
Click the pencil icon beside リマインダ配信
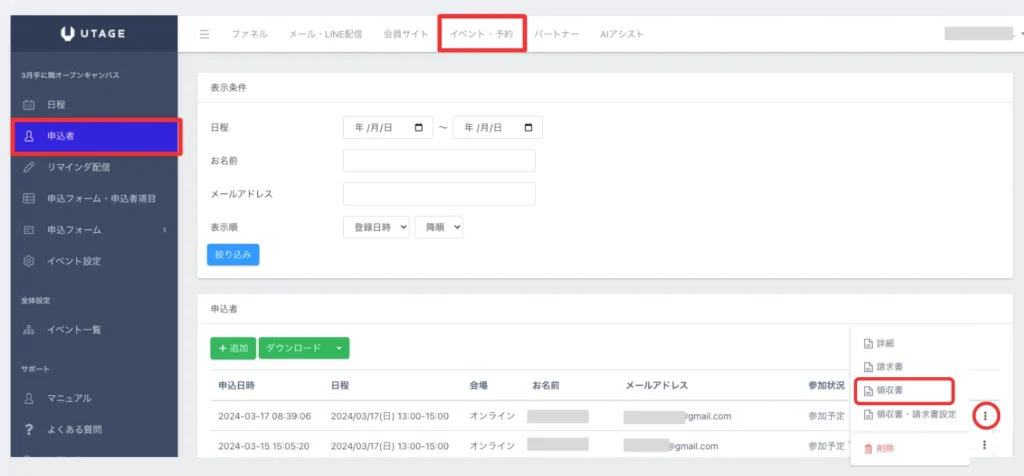tap(29, 167)
